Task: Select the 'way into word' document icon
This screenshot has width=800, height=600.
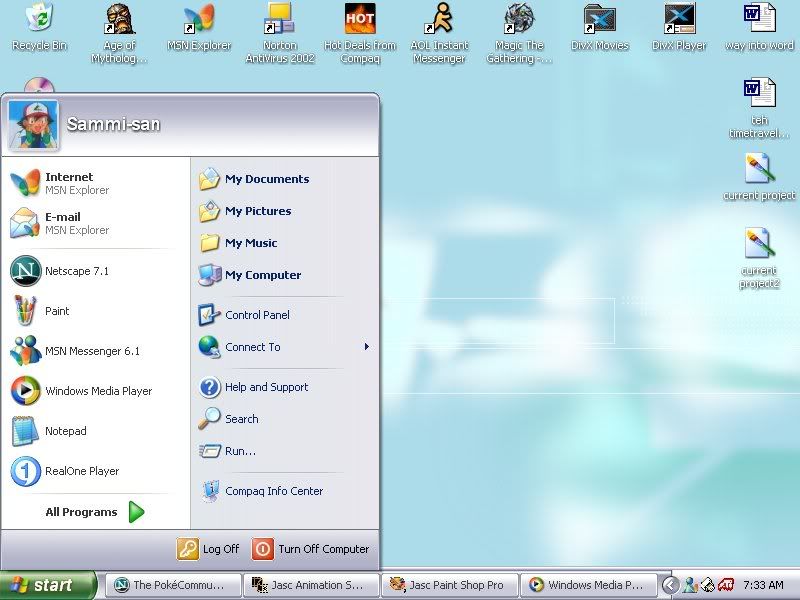Action: coord(759,27)
